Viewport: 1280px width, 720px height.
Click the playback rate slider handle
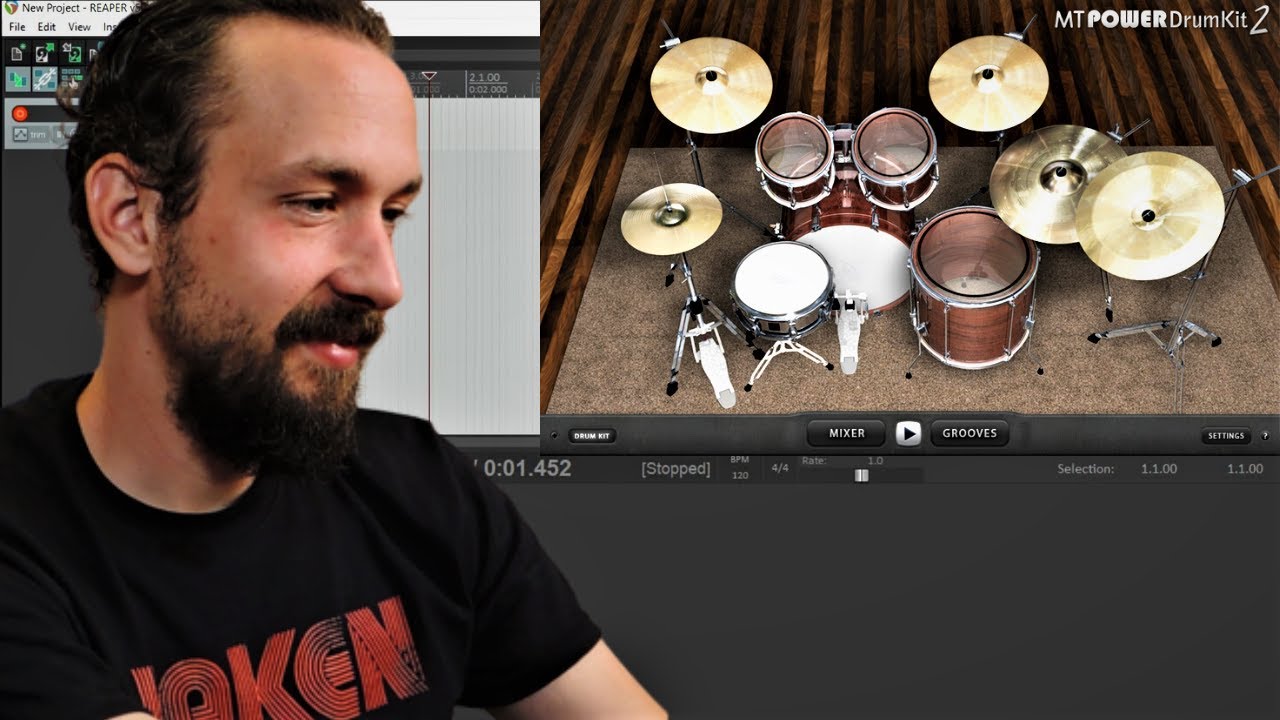point(861,475)
